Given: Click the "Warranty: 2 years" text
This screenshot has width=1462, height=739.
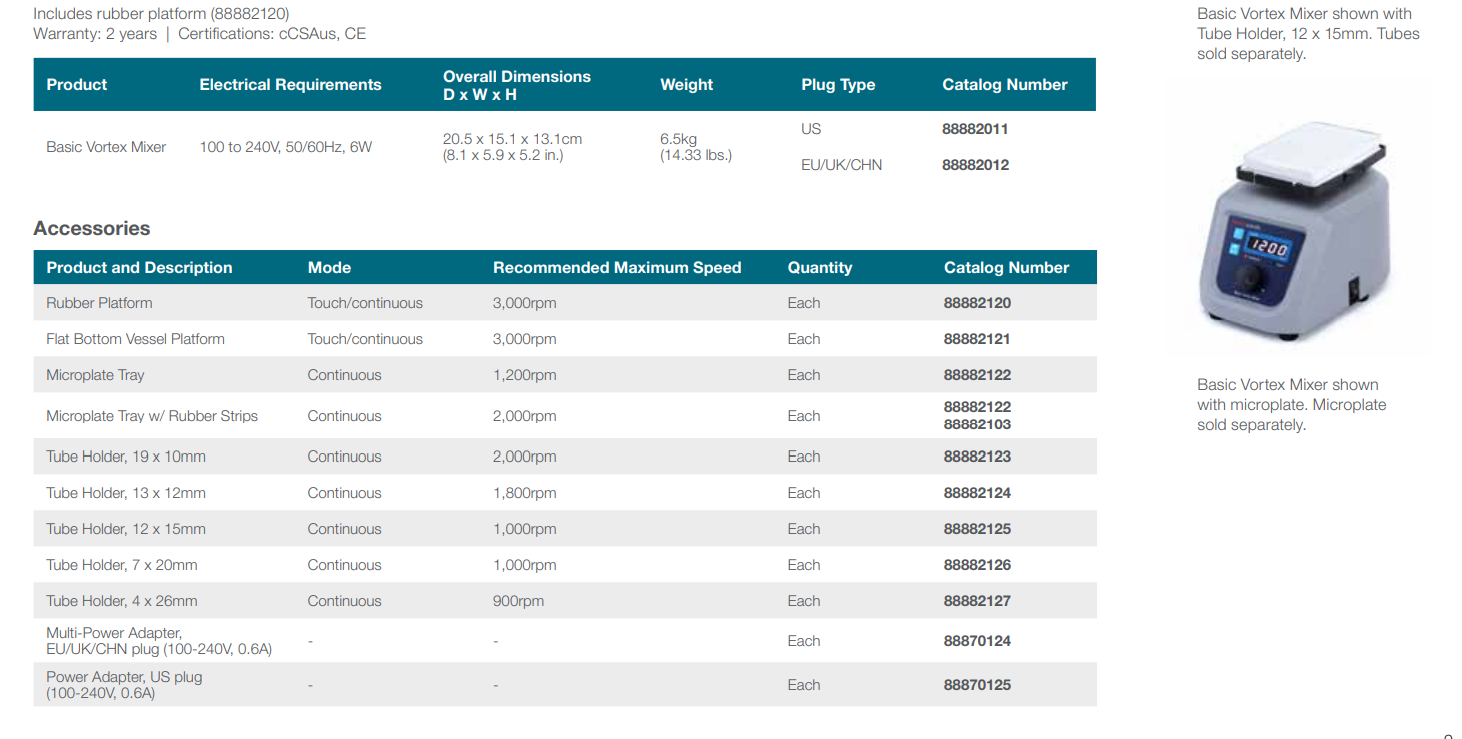Looking at the screenshot, I should tap(95, 33).
